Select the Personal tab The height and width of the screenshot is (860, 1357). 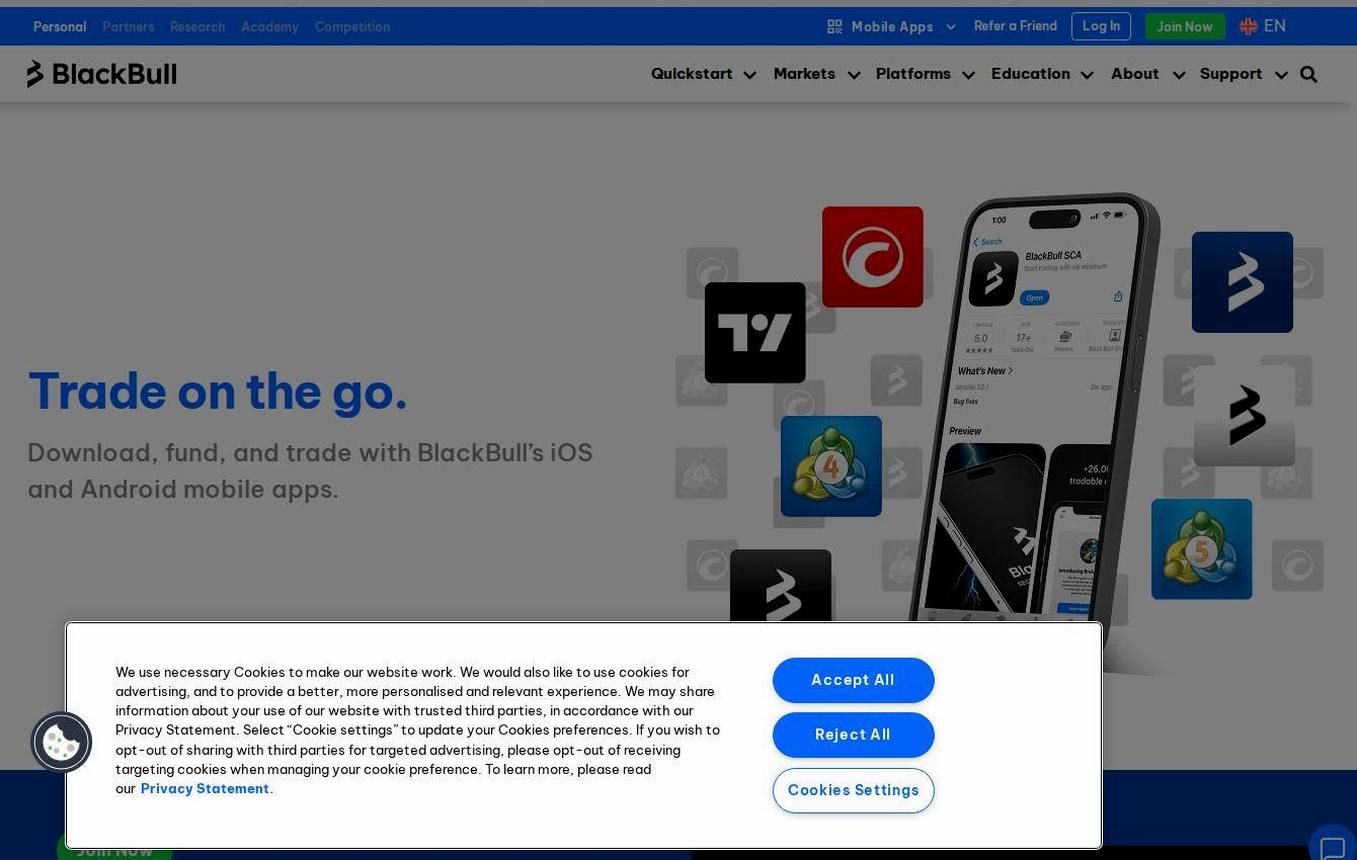pos(60,27)
